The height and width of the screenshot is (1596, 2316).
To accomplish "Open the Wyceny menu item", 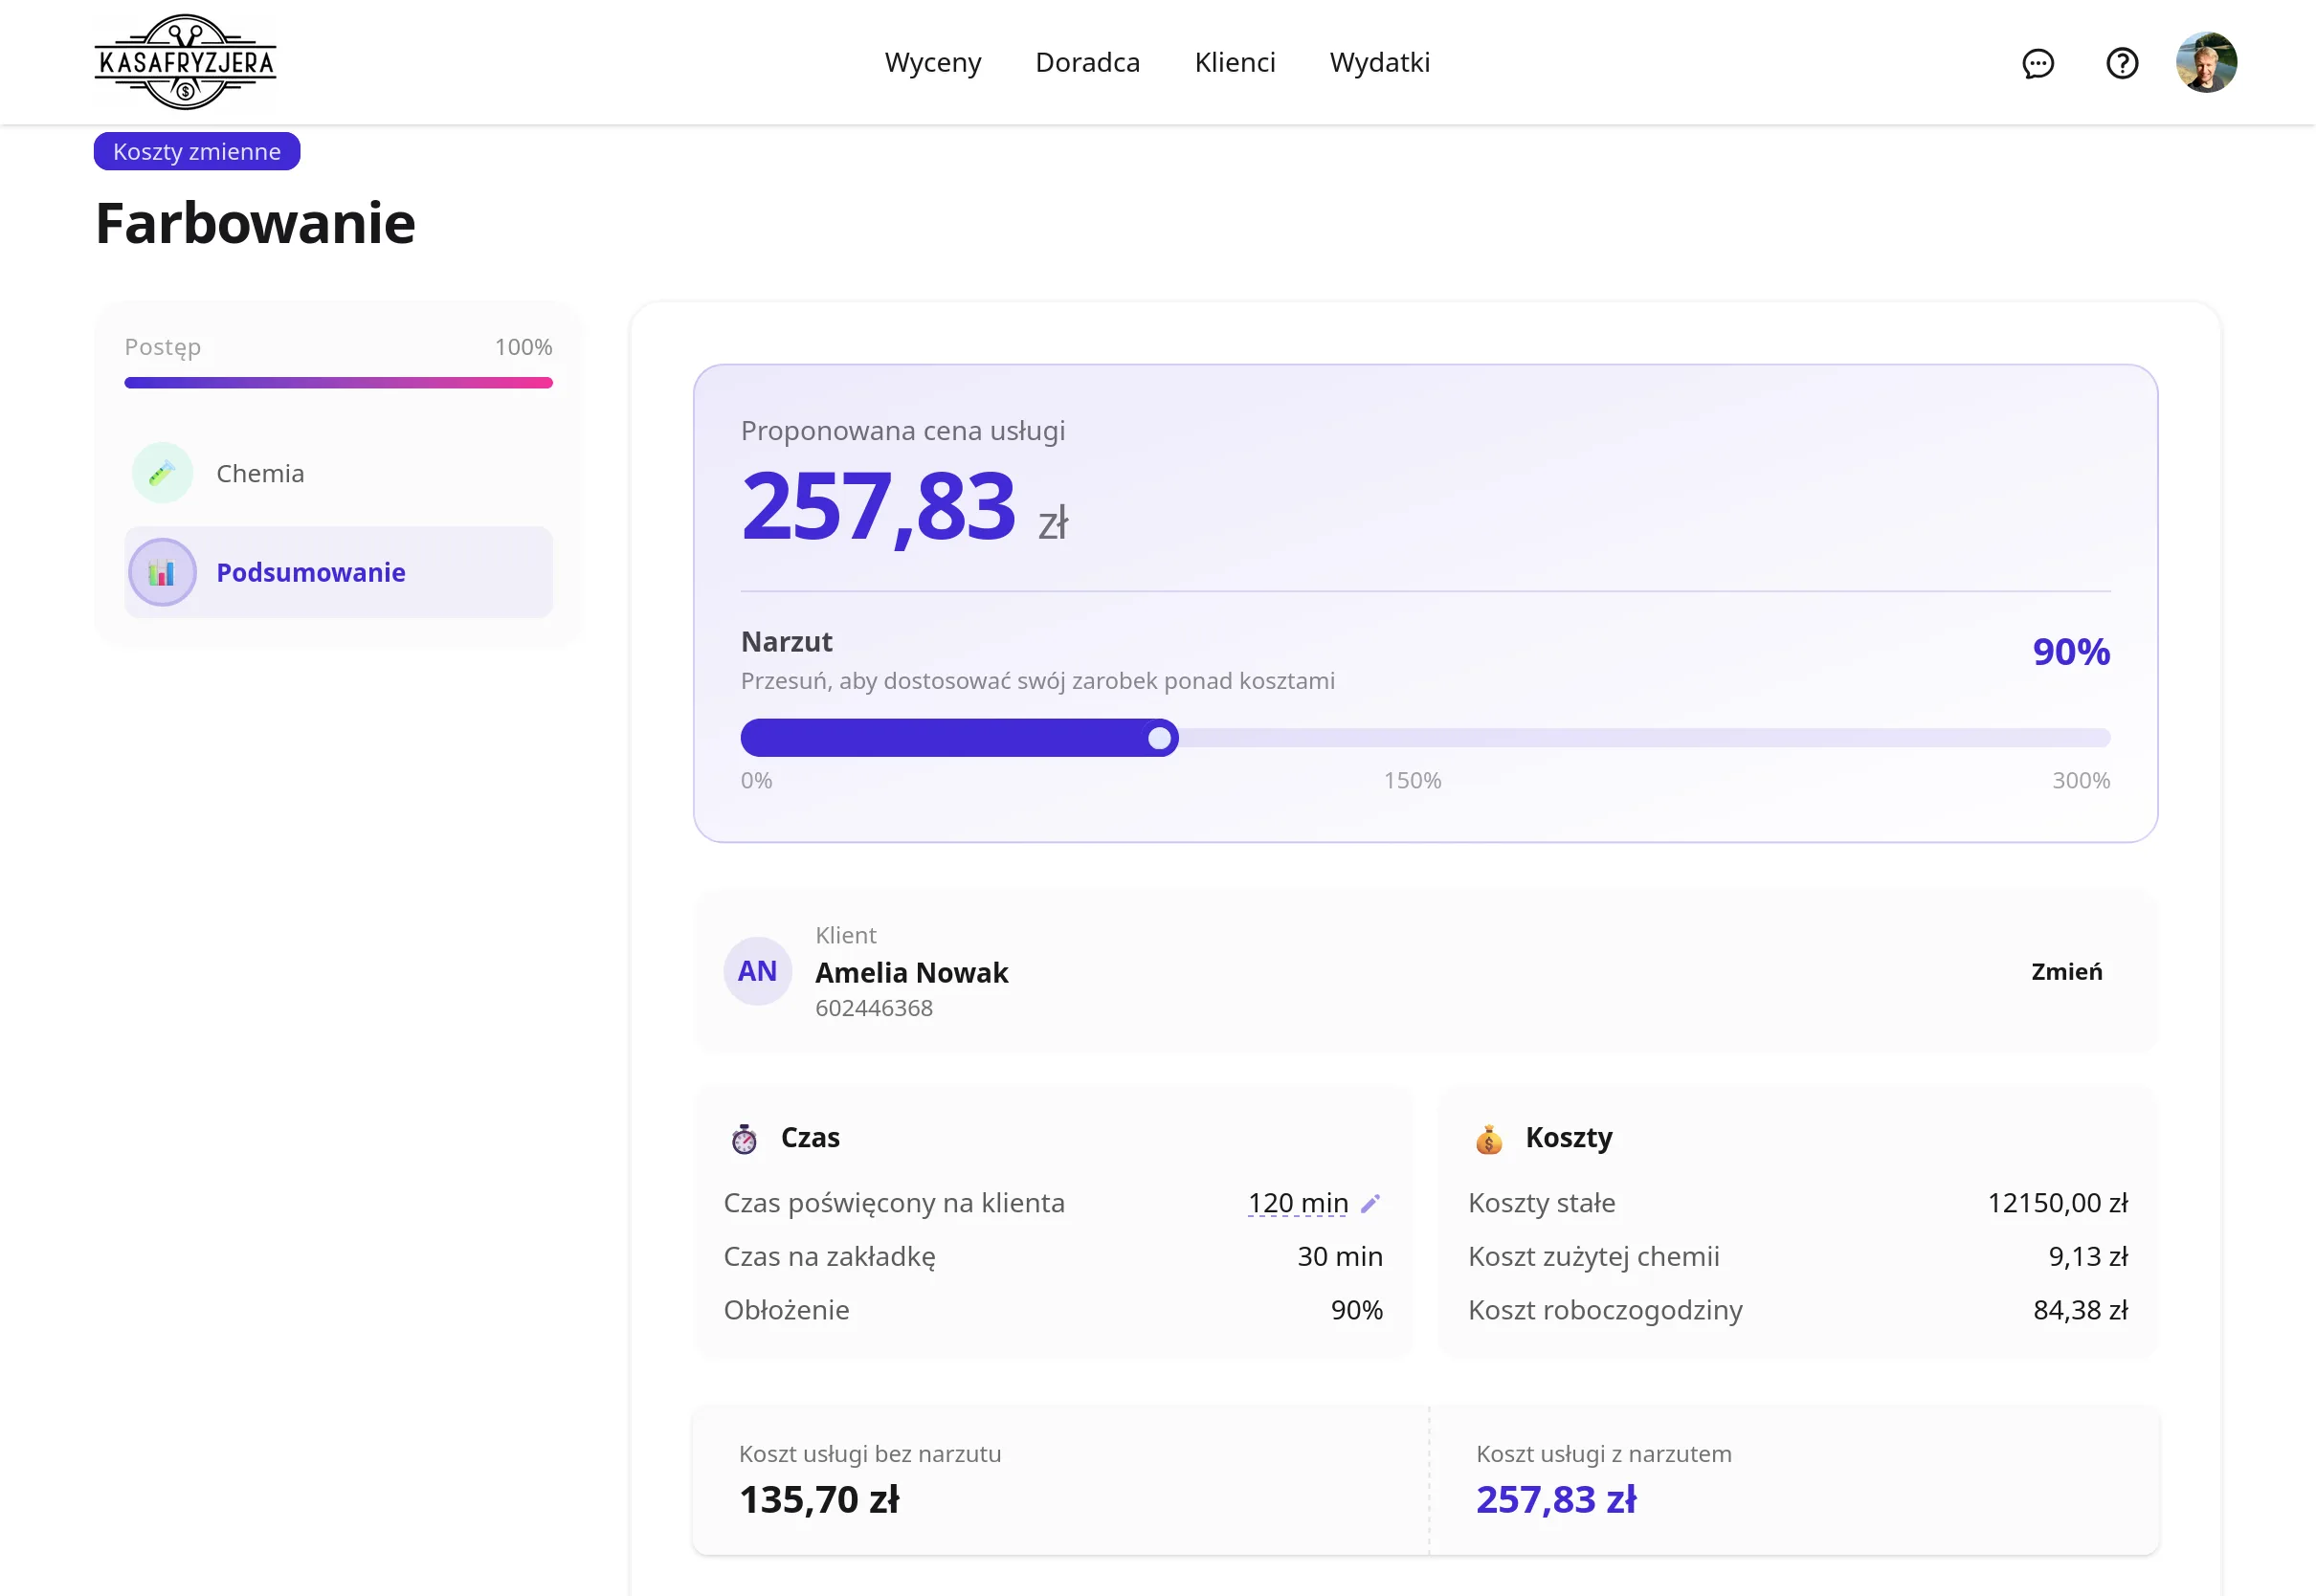I will (932, 62).
